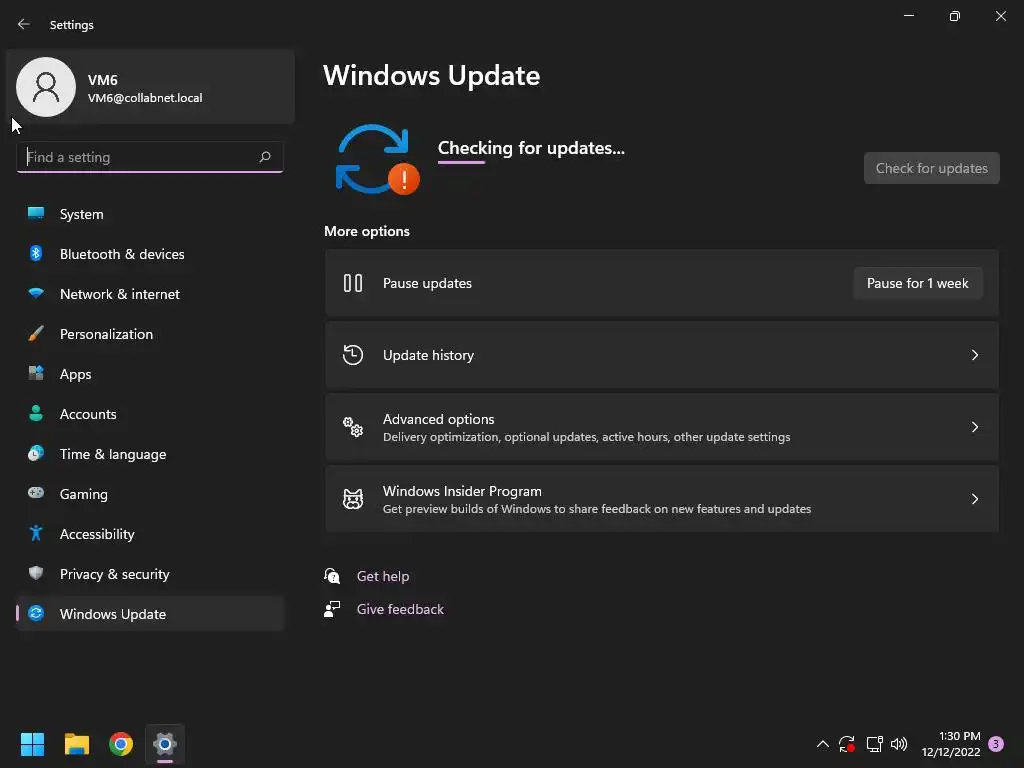The width and height of the screenshot is (1024, 768).
Task: Open Apps settings category
Action: coord(150,374)
